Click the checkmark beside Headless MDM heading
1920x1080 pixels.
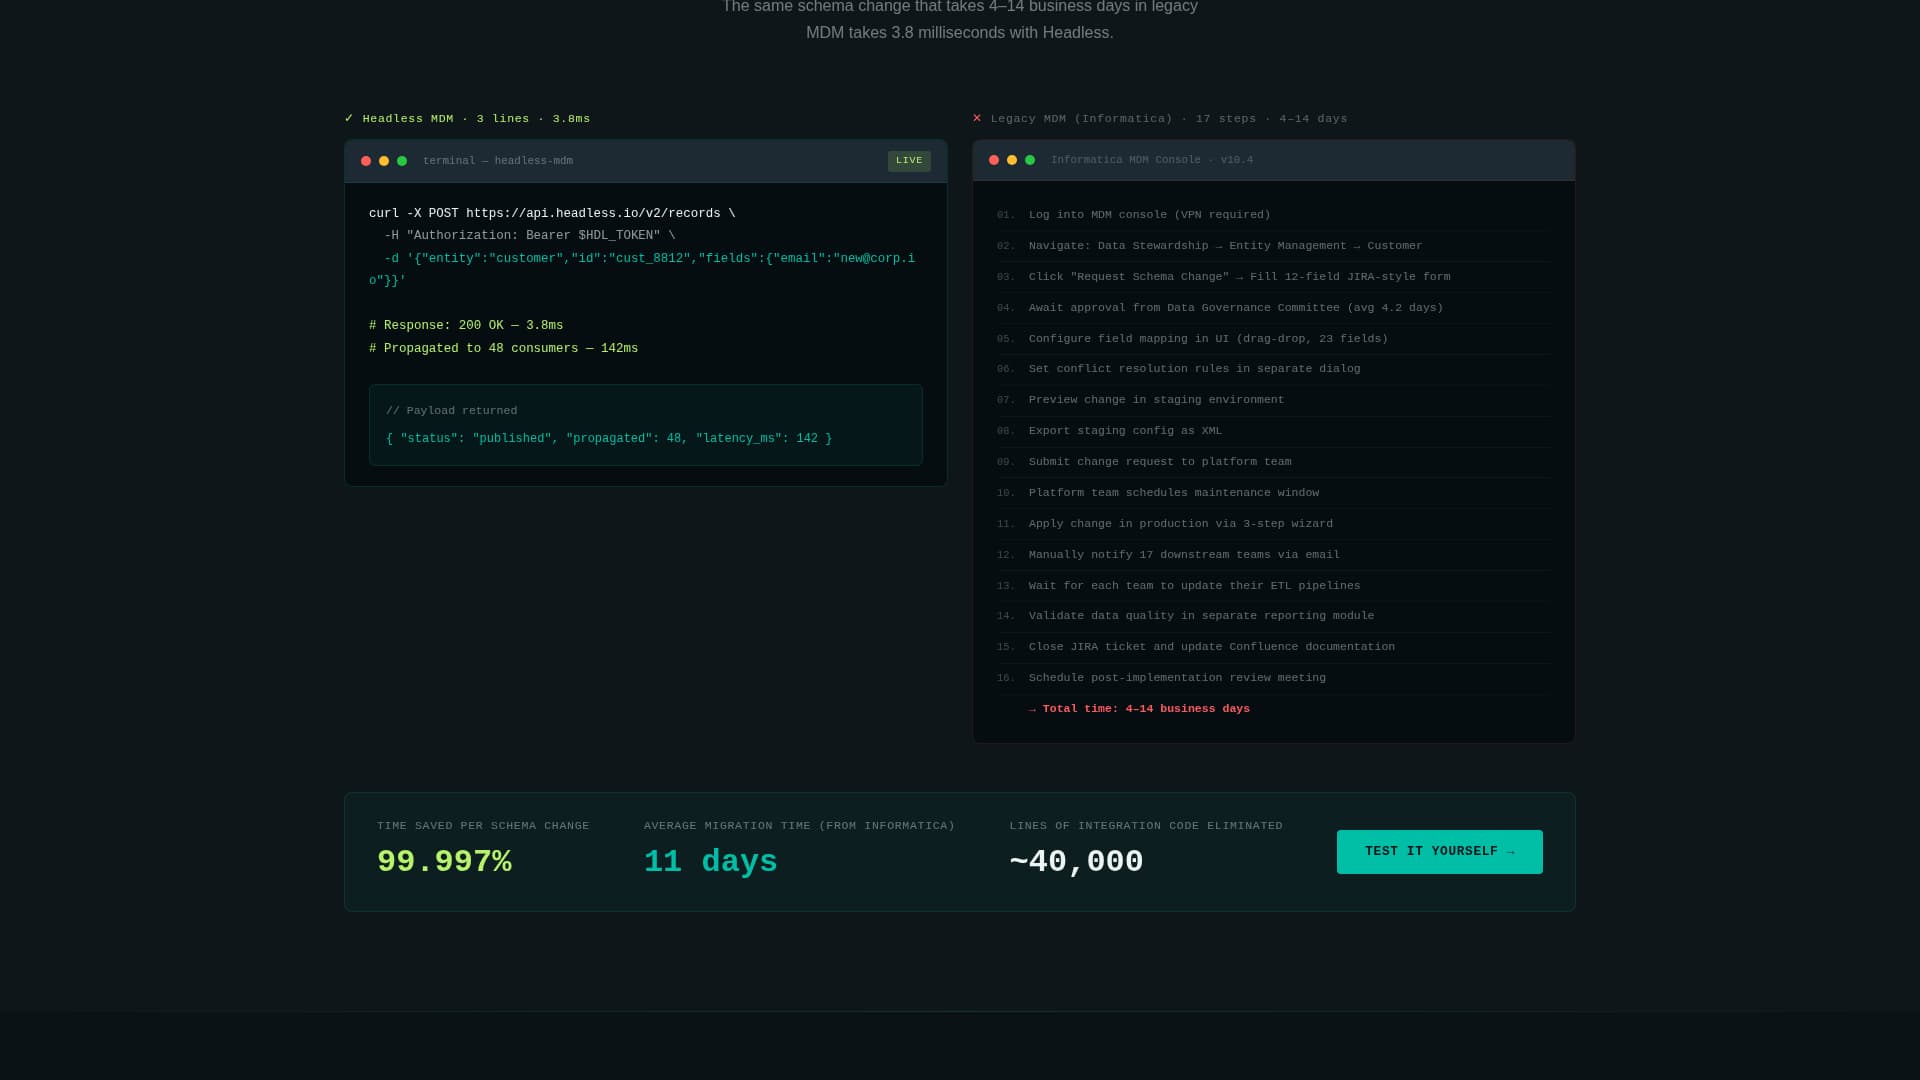[x=348, y=118]
